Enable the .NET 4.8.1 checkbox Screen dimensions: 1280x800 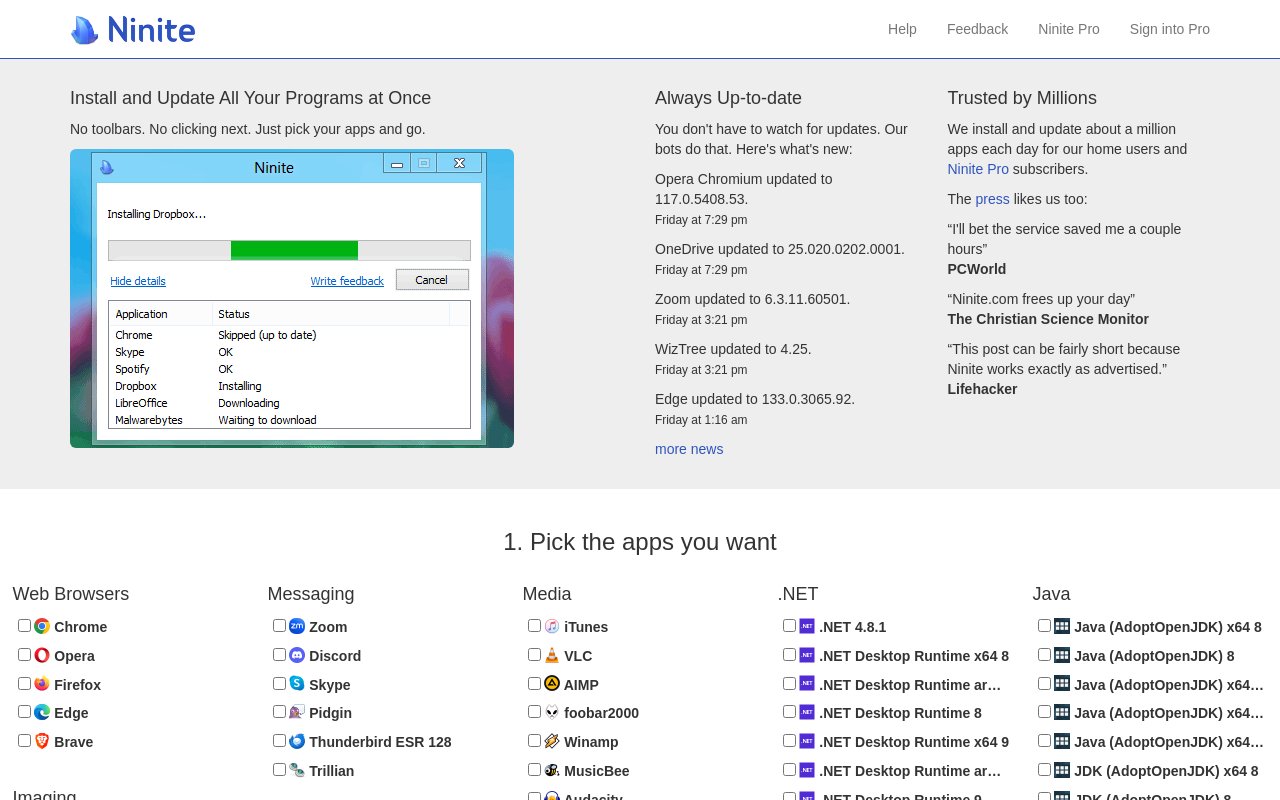(789, 625)
